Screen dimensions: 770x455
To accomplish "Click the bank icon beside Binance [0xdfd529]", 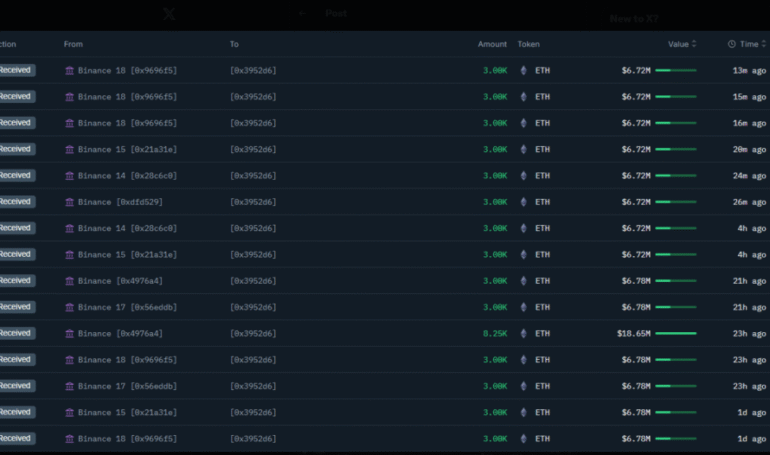I will coord(69,202).
